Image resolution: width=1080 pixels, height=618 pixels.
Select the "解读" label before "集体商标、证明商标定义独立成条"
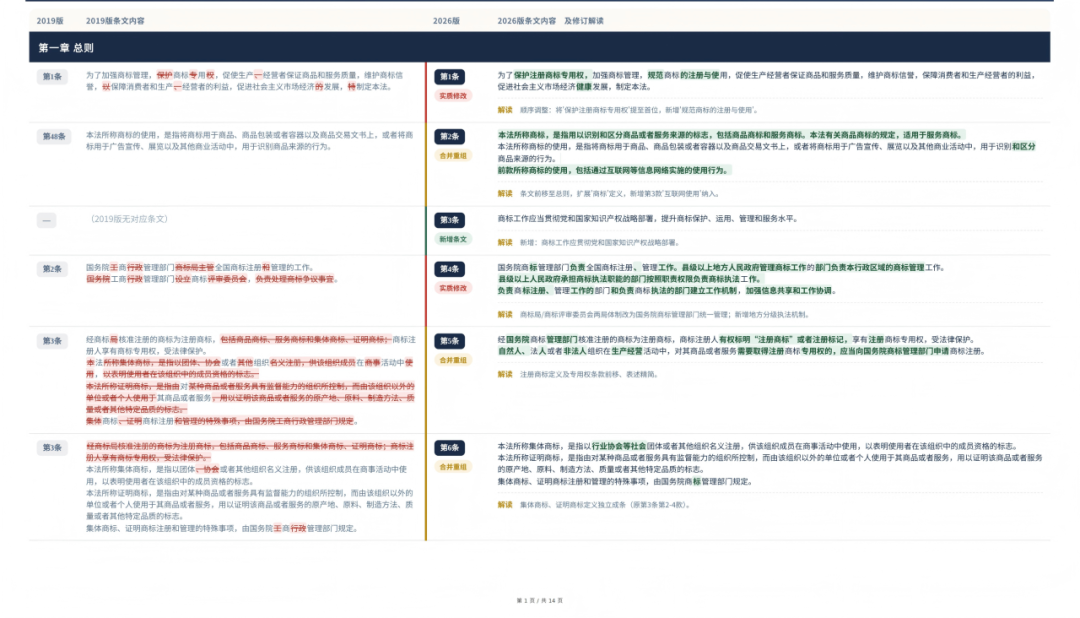[505, 505]
